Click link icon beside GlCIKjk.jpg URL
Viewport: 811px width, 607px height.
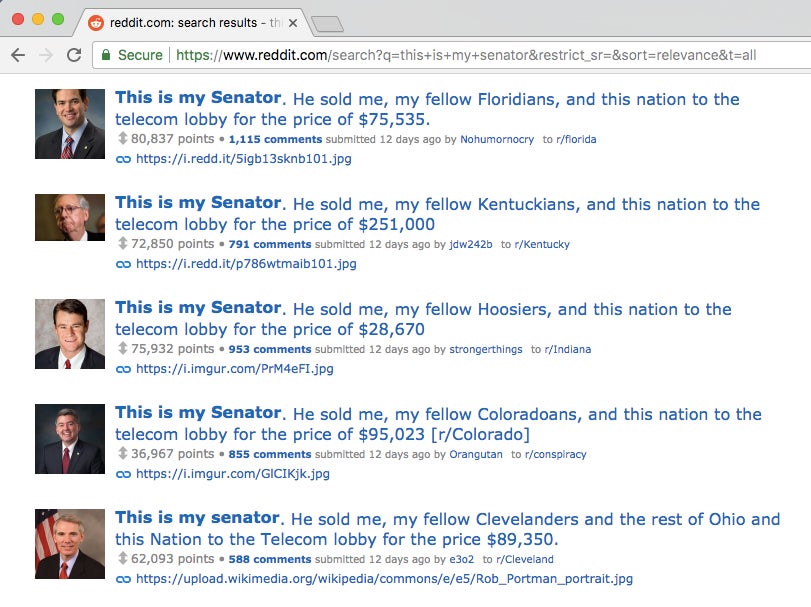(x=123, y=474)
